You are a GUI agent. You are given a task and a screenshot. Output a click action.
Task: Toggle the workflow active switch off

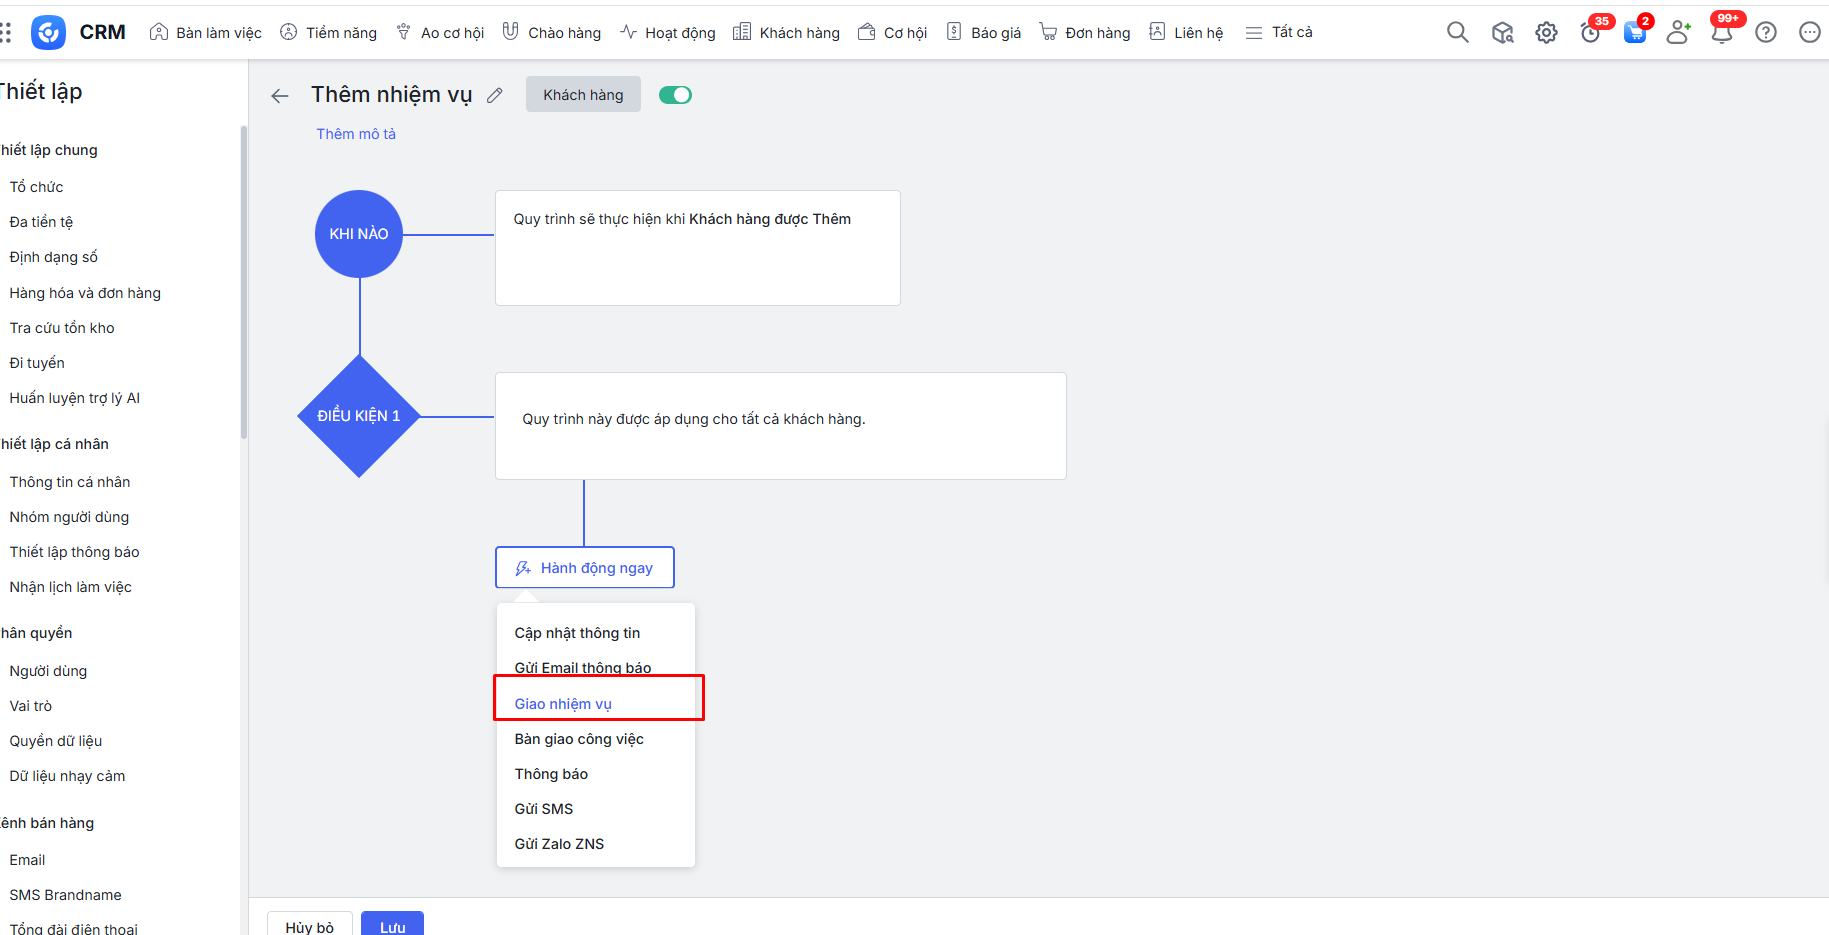(x=675, y=95)
